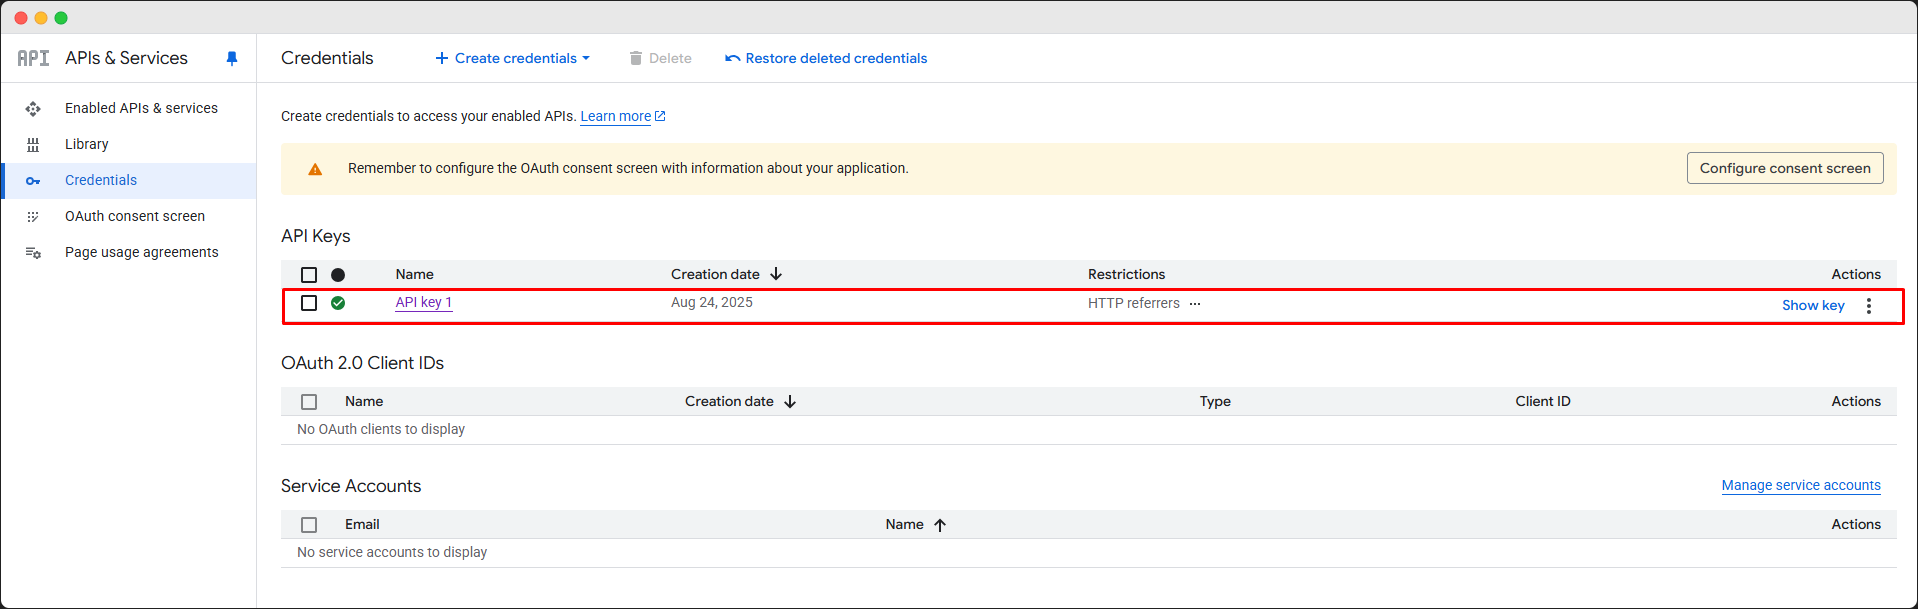Click the Name column header in API Keys
Screen dimensions: 1918x609
[x=415, y=274]
